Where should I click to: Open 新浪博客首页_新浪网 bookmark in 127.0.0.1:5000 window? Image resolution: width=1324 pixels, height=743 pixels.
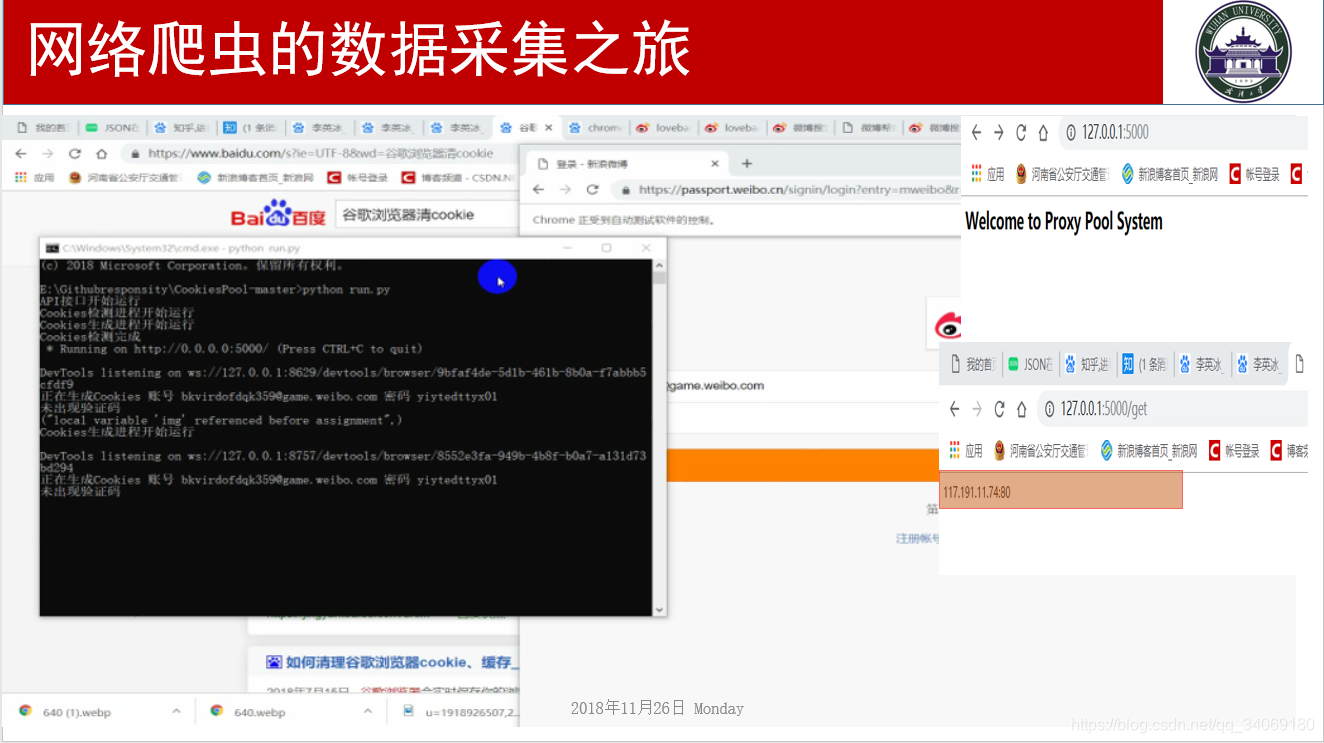1171,174
